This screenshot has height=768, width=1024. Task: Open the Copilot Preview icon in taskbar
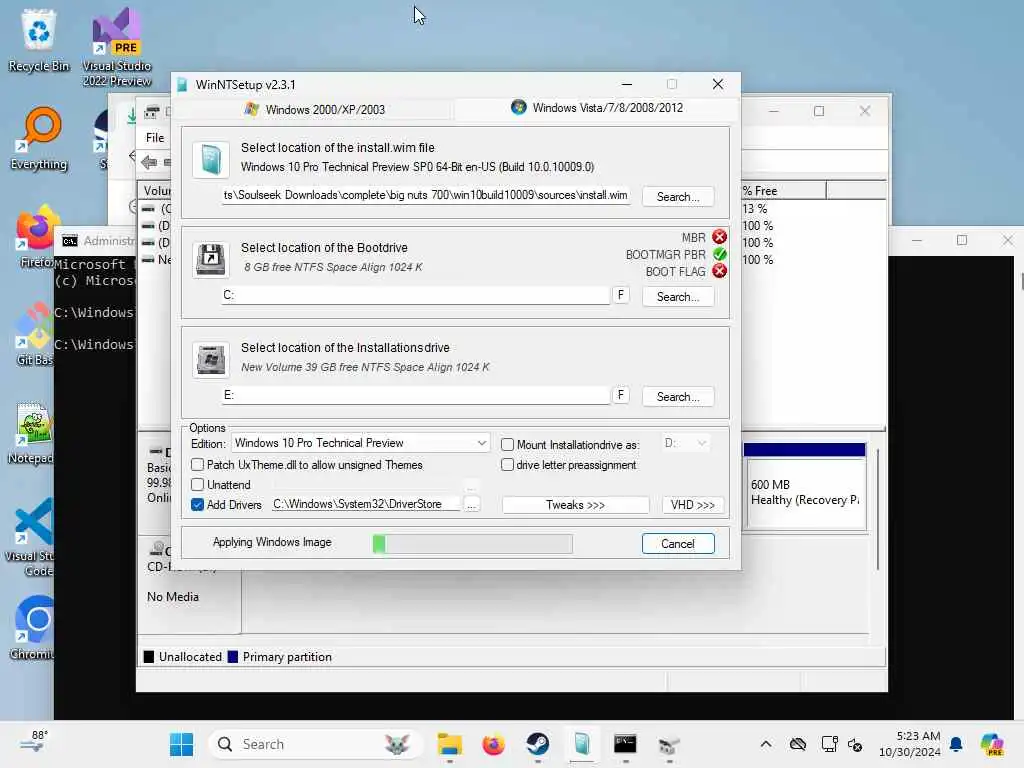click(x=992, y=744)
